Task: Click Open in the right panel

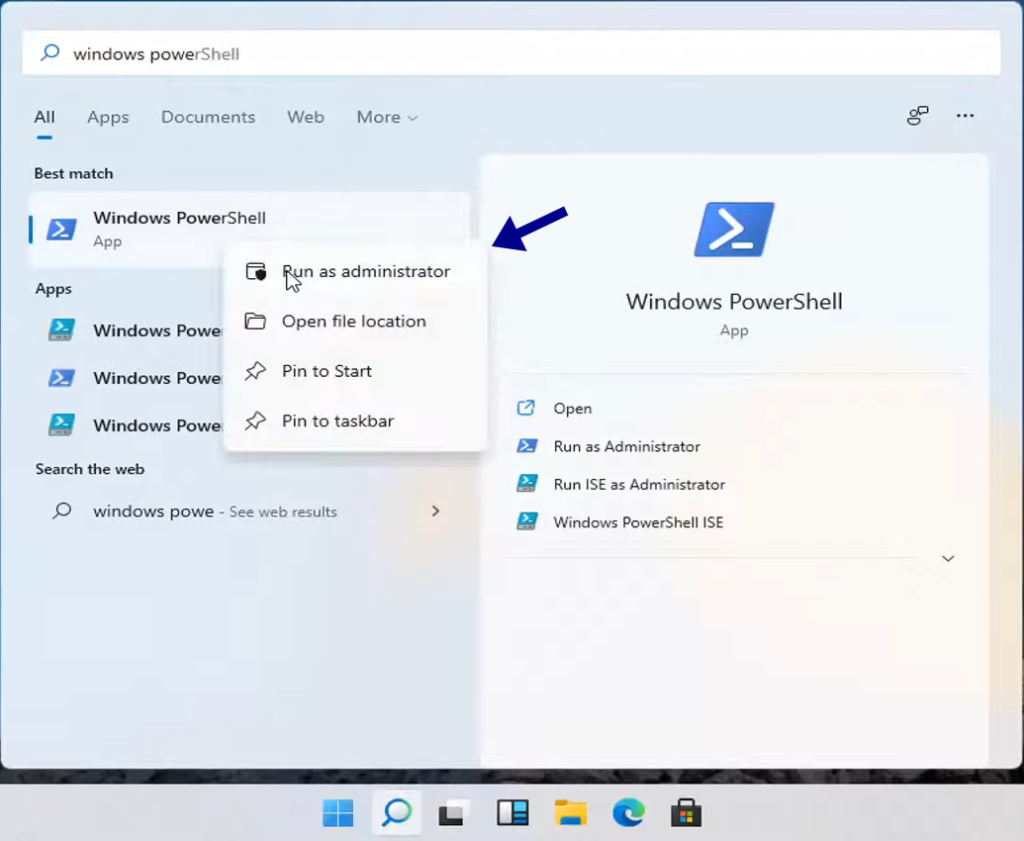Action: point(571,408)
